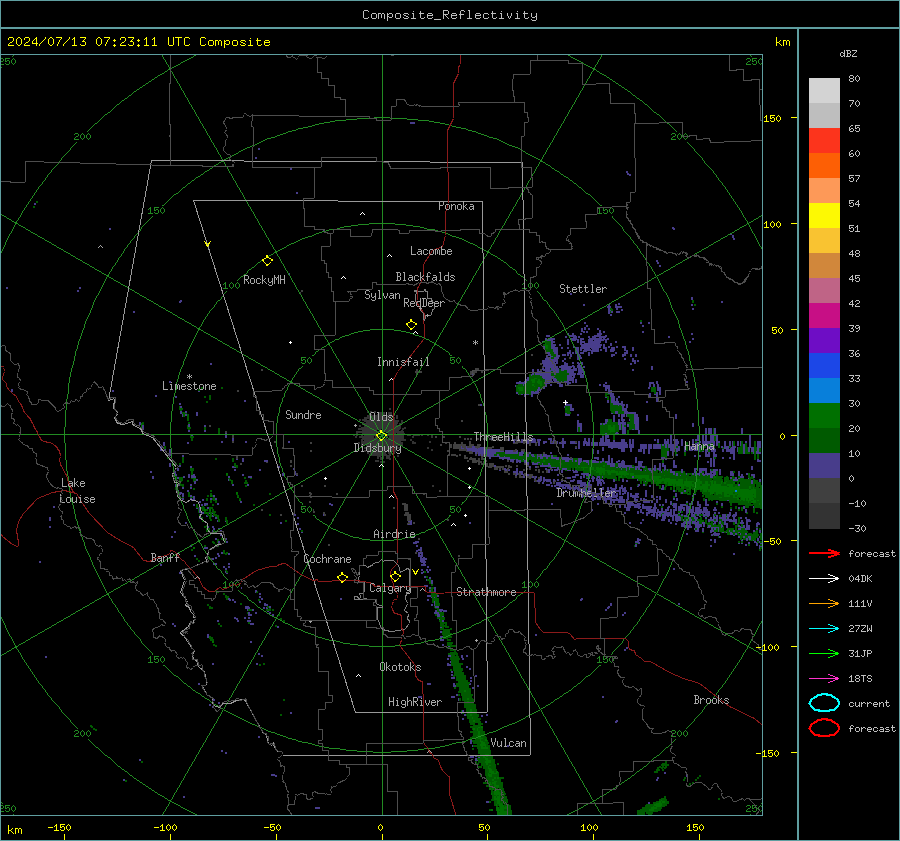
Task: Click the red forecast ellipse icon
Action: click(824, 728)
